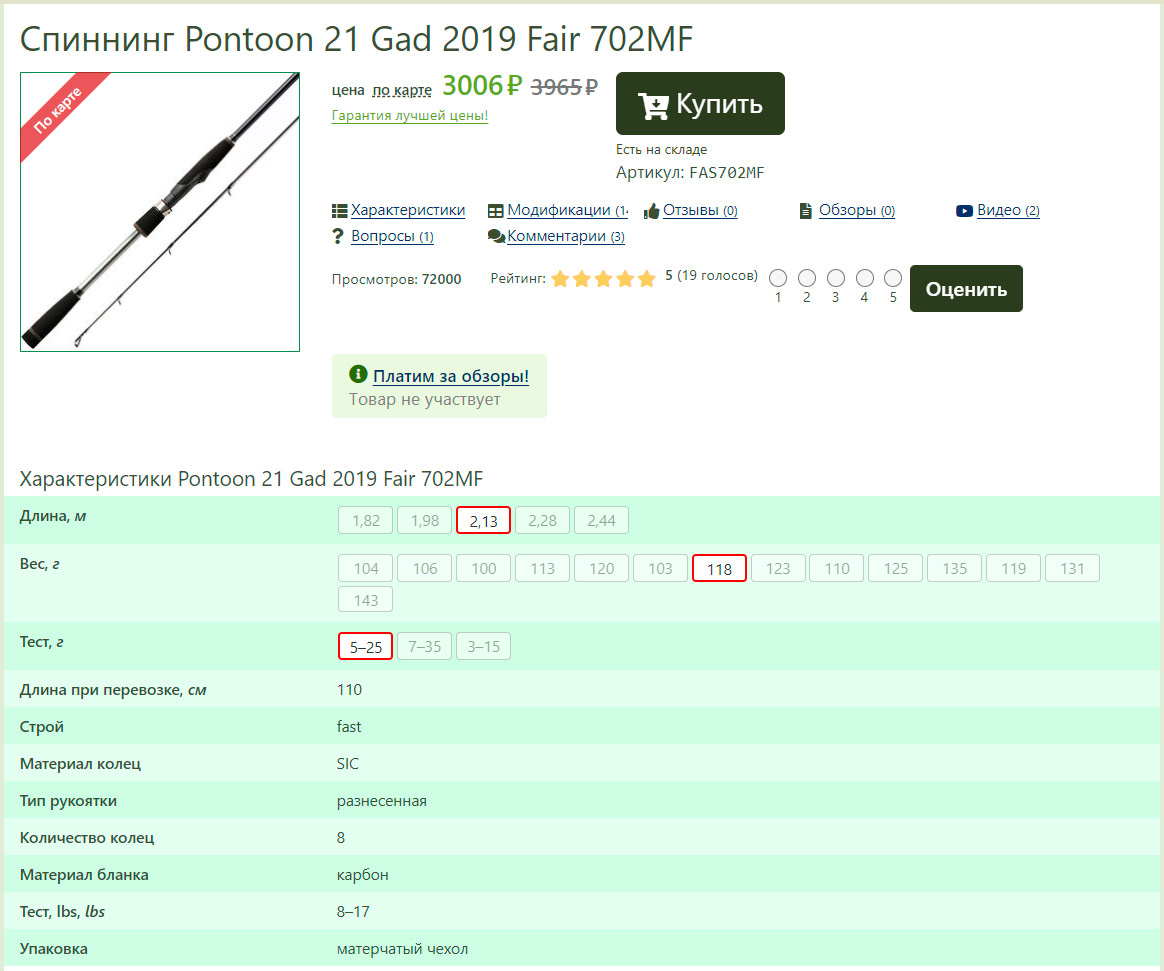Open the Видео (2) link
Screen dimensions: 1164x971
pyautogui.click(x=1008, y=210)
